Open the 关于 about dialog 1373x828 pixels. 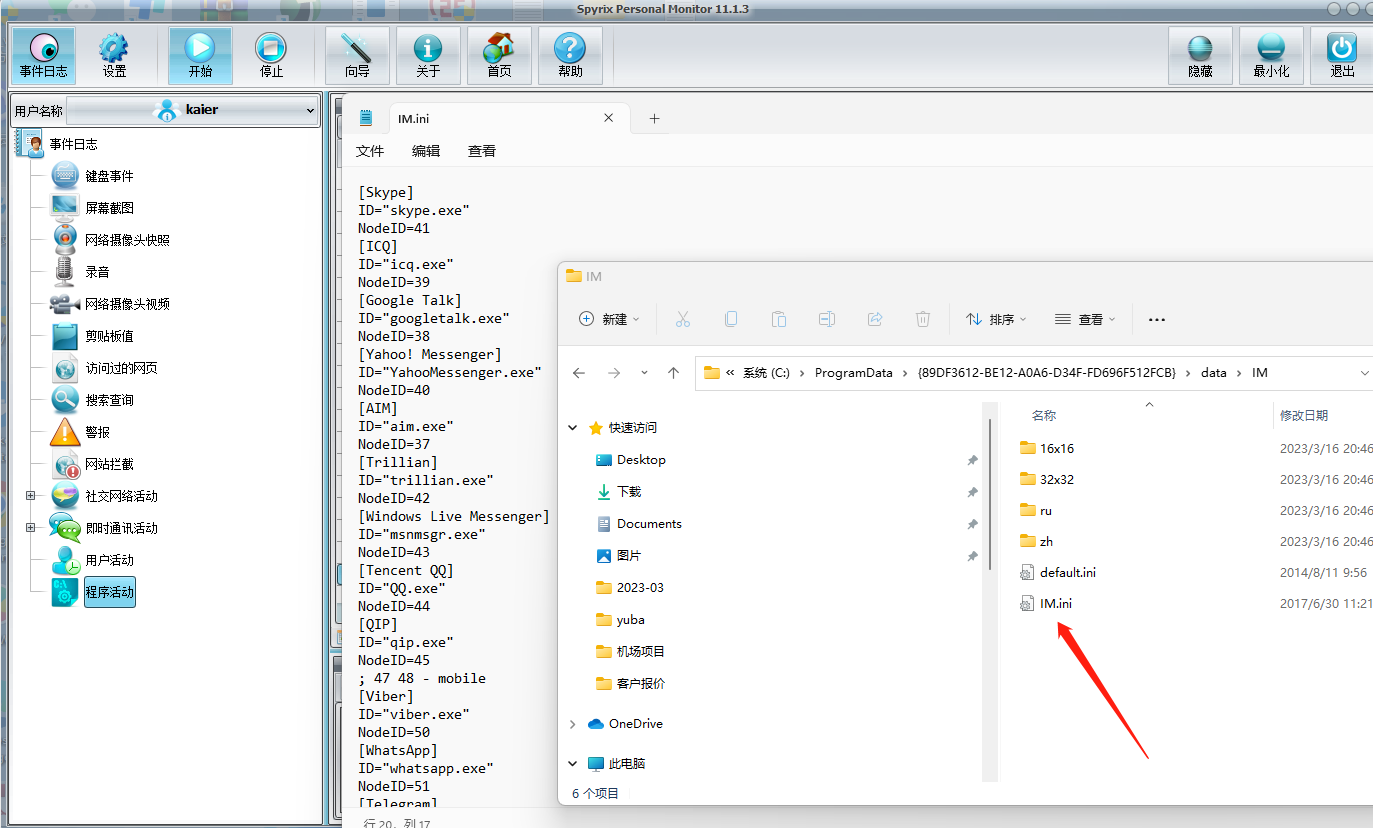[x=428, y=55]
